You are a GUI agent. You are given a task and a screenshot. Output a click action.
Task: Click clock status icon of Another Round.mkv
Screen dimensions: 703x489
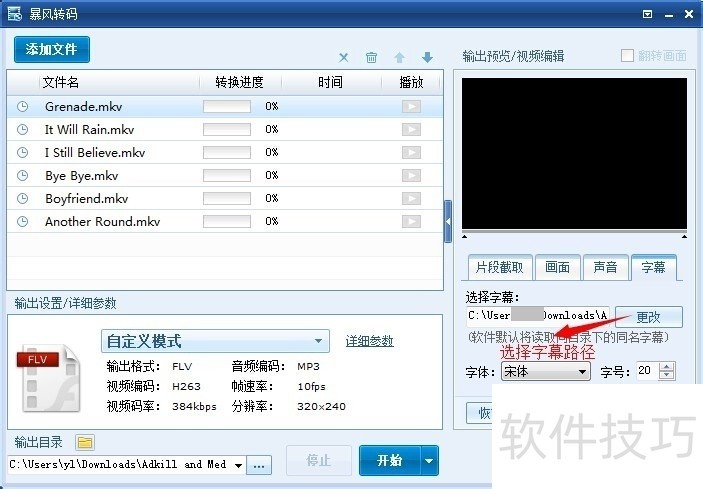pos(22,221)
